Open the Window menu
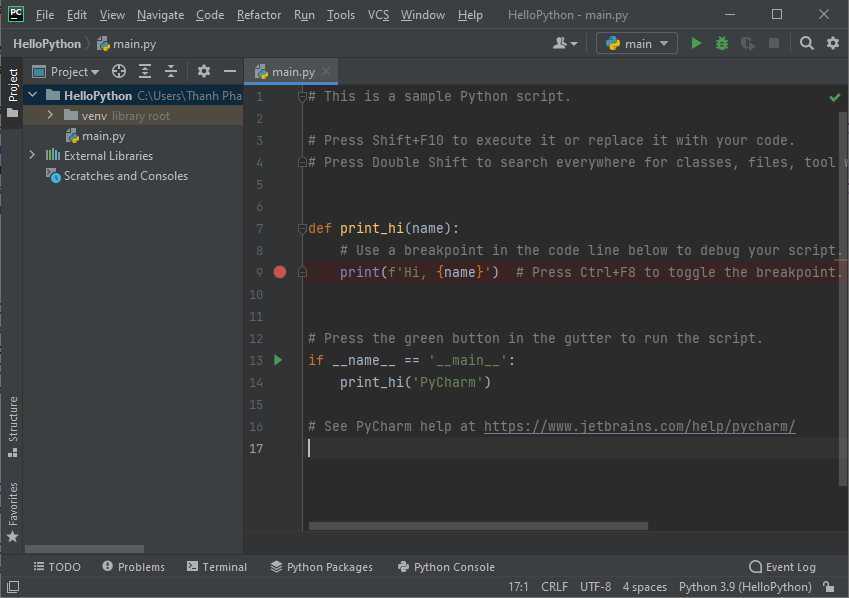The height and width of the screenshot is (598, 849). pos(423,15)
